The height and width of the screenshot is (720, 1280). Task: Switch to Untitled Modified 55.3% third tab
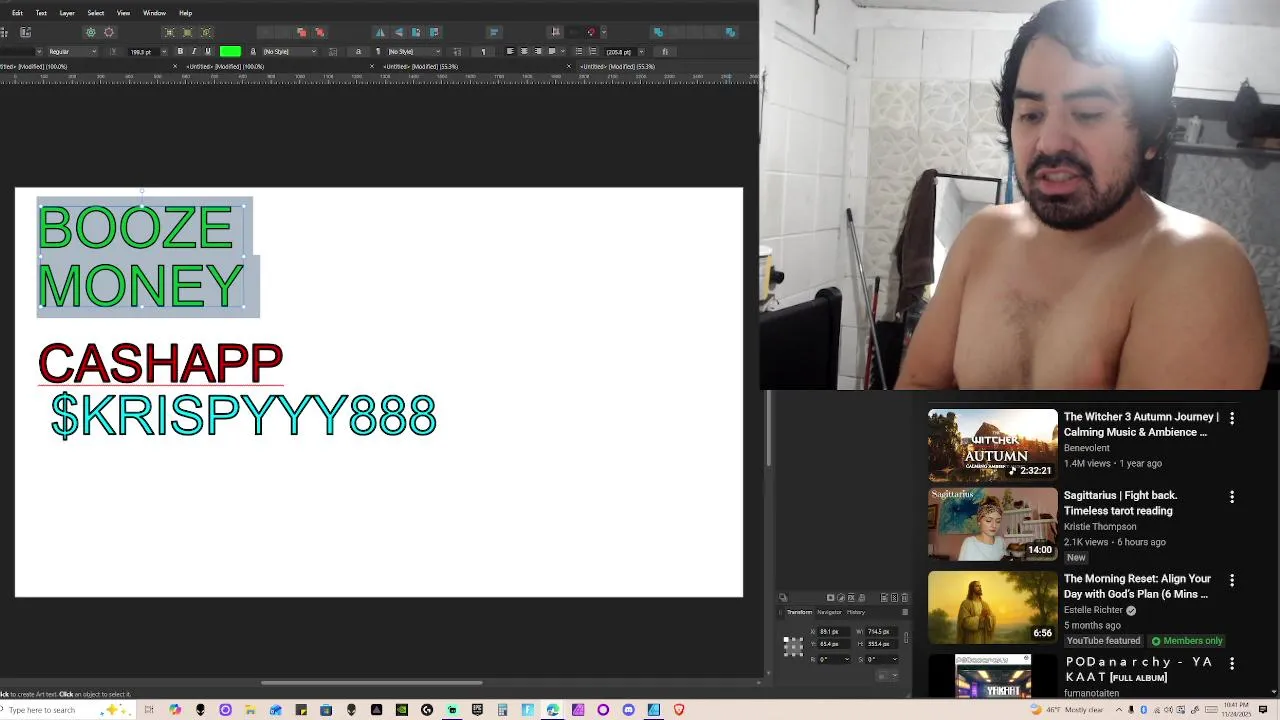click(423, 67)
